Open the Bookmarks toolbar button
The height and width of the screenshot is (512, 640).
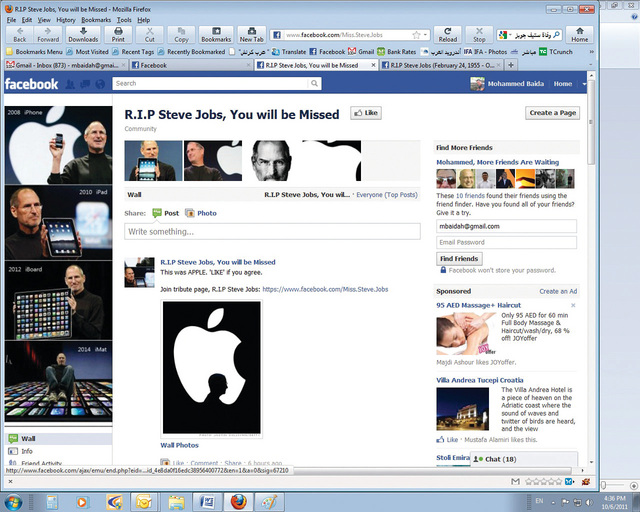coord(216,35)
